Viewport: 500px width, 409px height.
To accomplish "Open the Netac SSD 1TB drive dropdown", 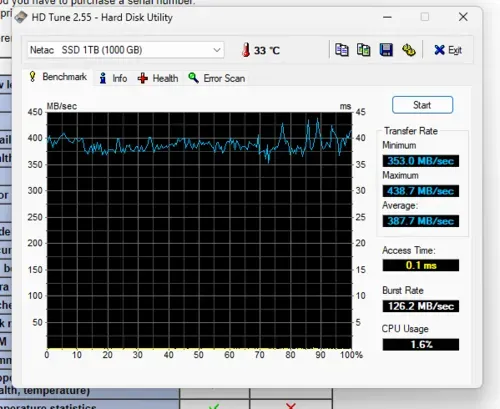I will 126,50.
